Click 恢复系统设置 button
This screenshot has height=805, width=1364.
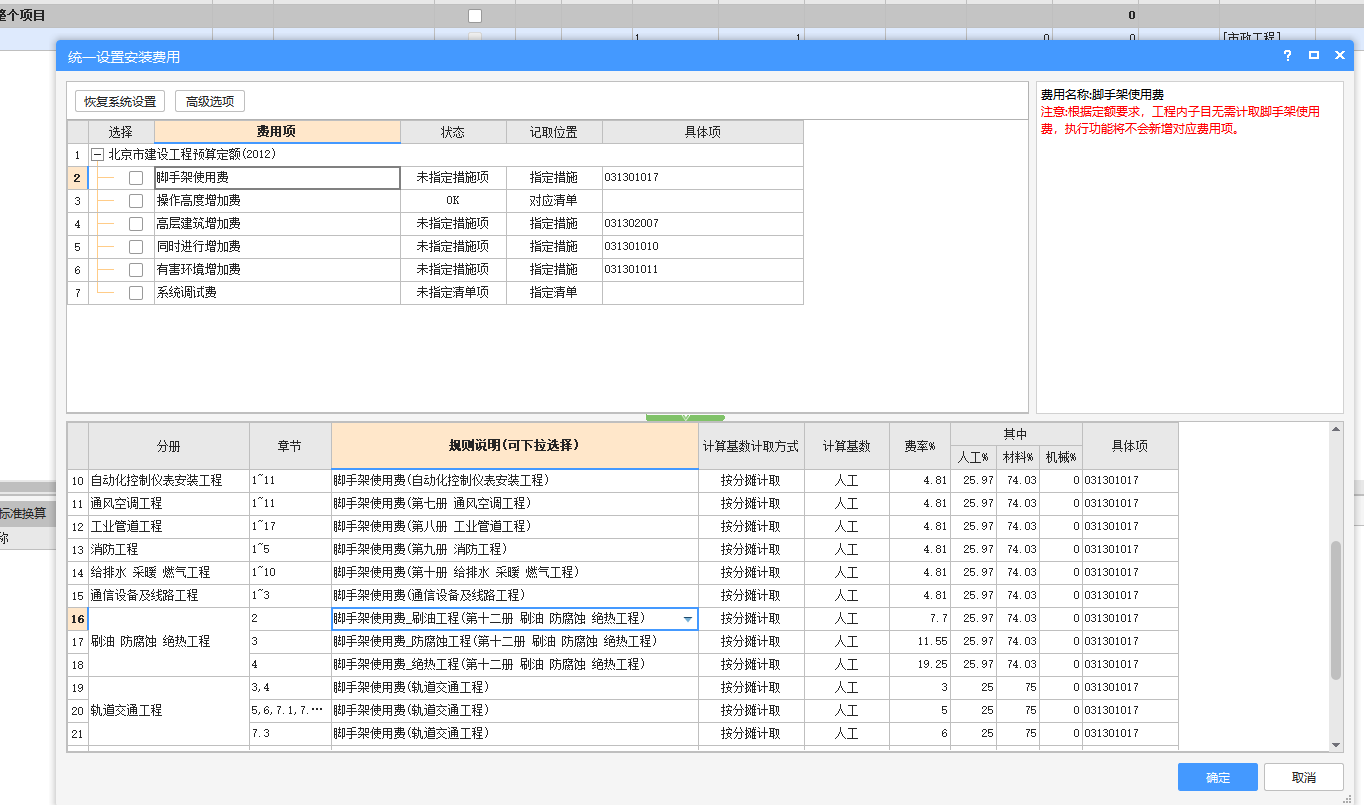click(120, 101)
